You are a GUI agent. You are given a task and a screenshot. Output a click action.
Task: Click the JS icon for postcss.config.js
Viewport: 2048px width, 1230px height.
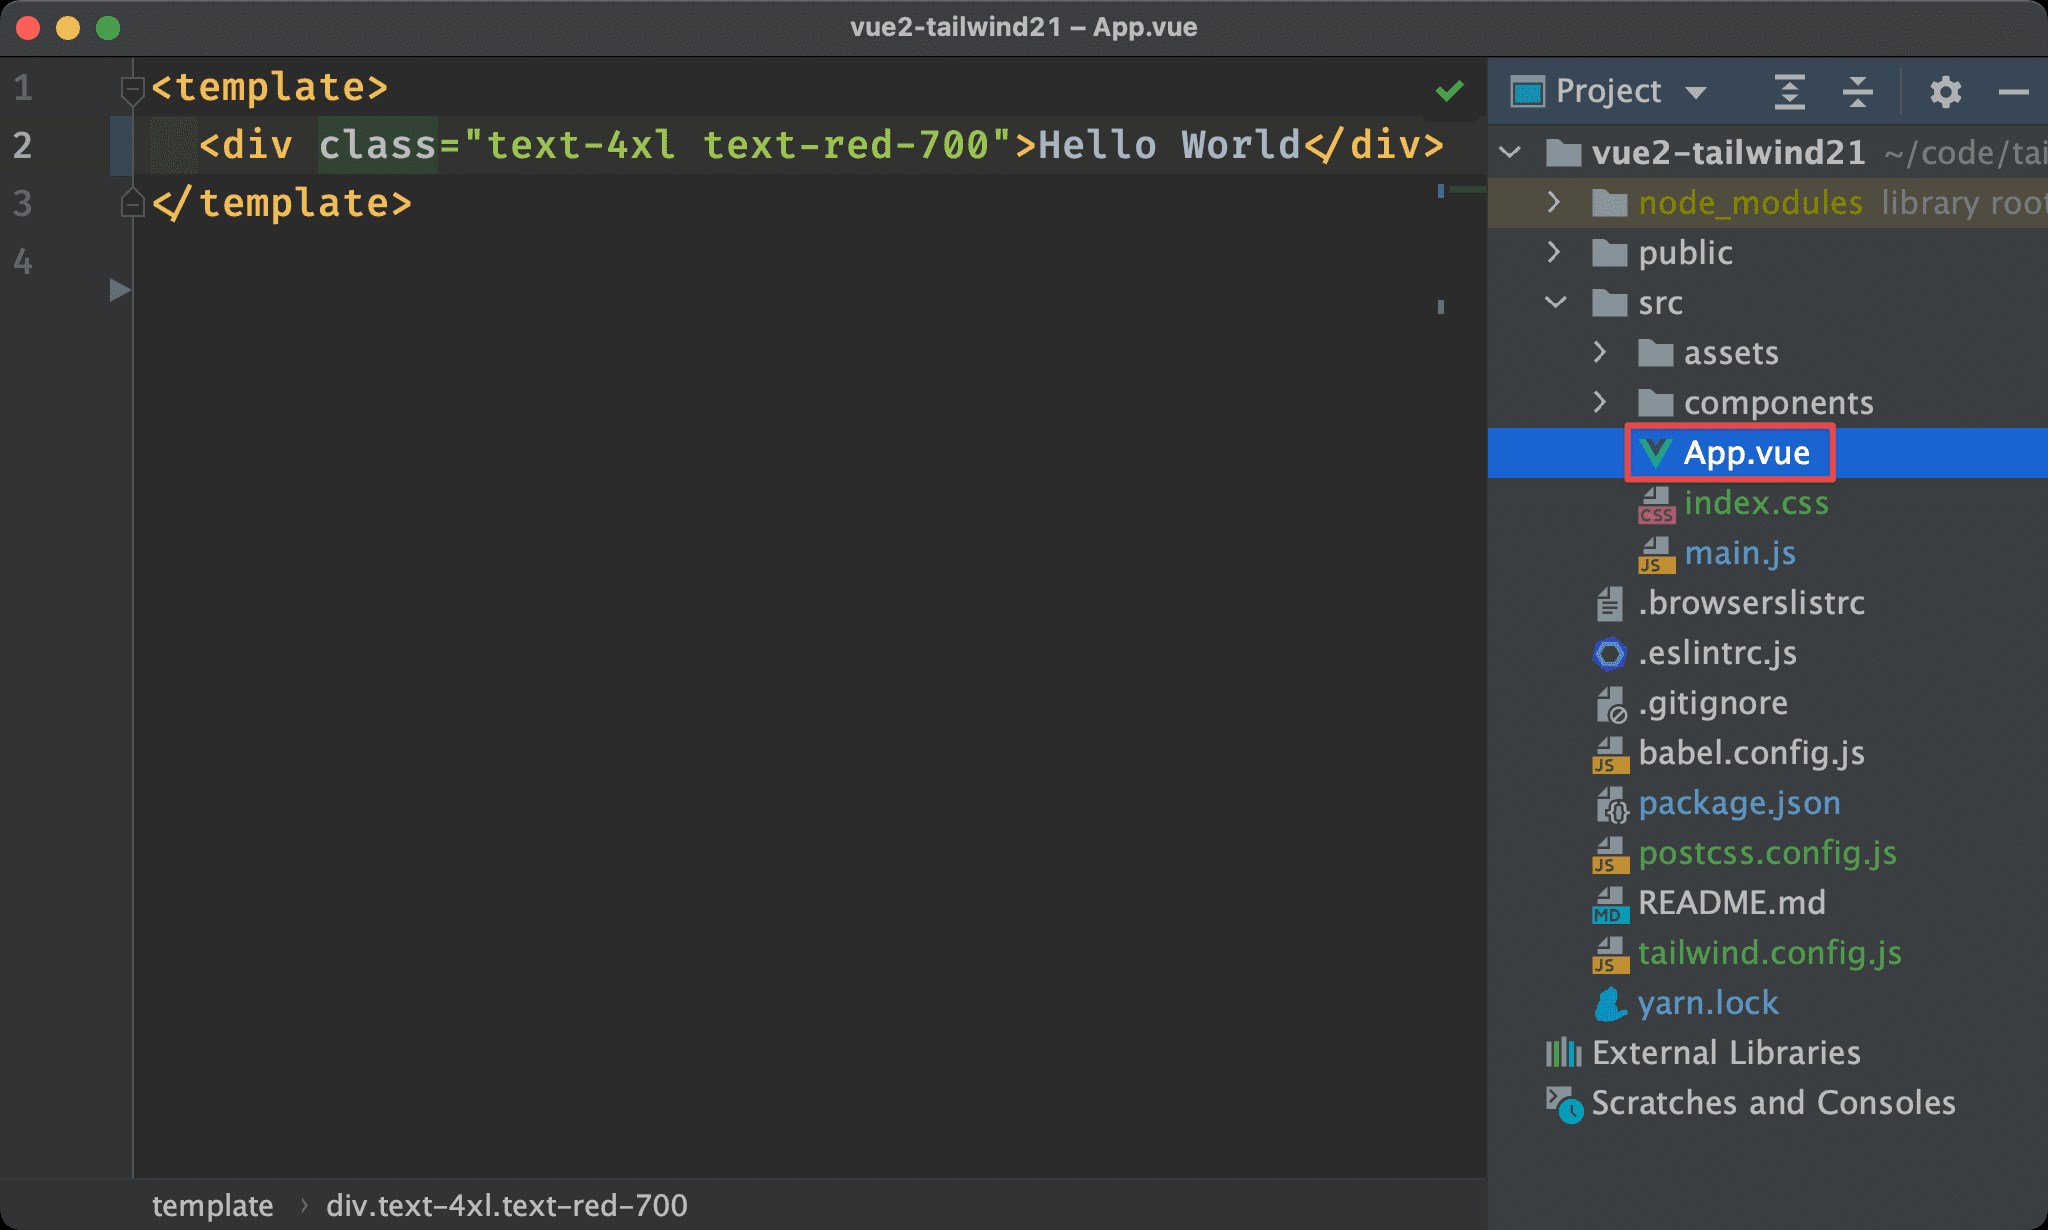coord(1610,854)
